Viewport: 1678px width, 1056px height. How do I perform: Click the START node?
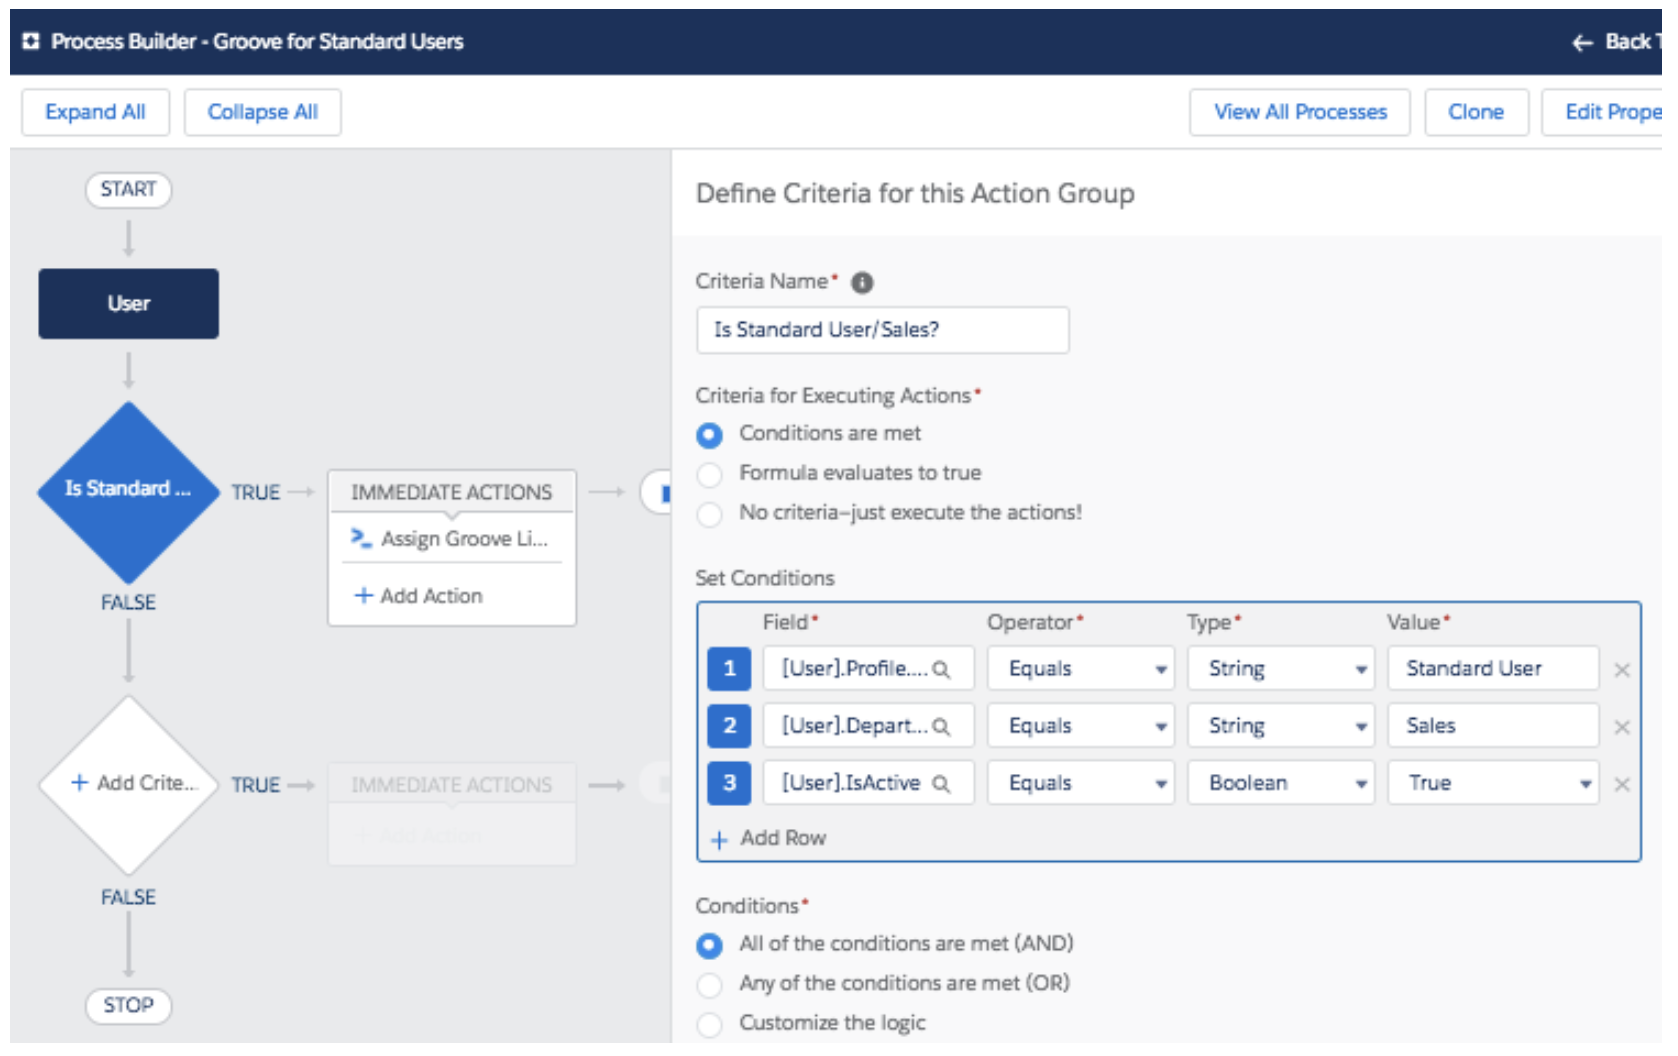coord(128,189)
